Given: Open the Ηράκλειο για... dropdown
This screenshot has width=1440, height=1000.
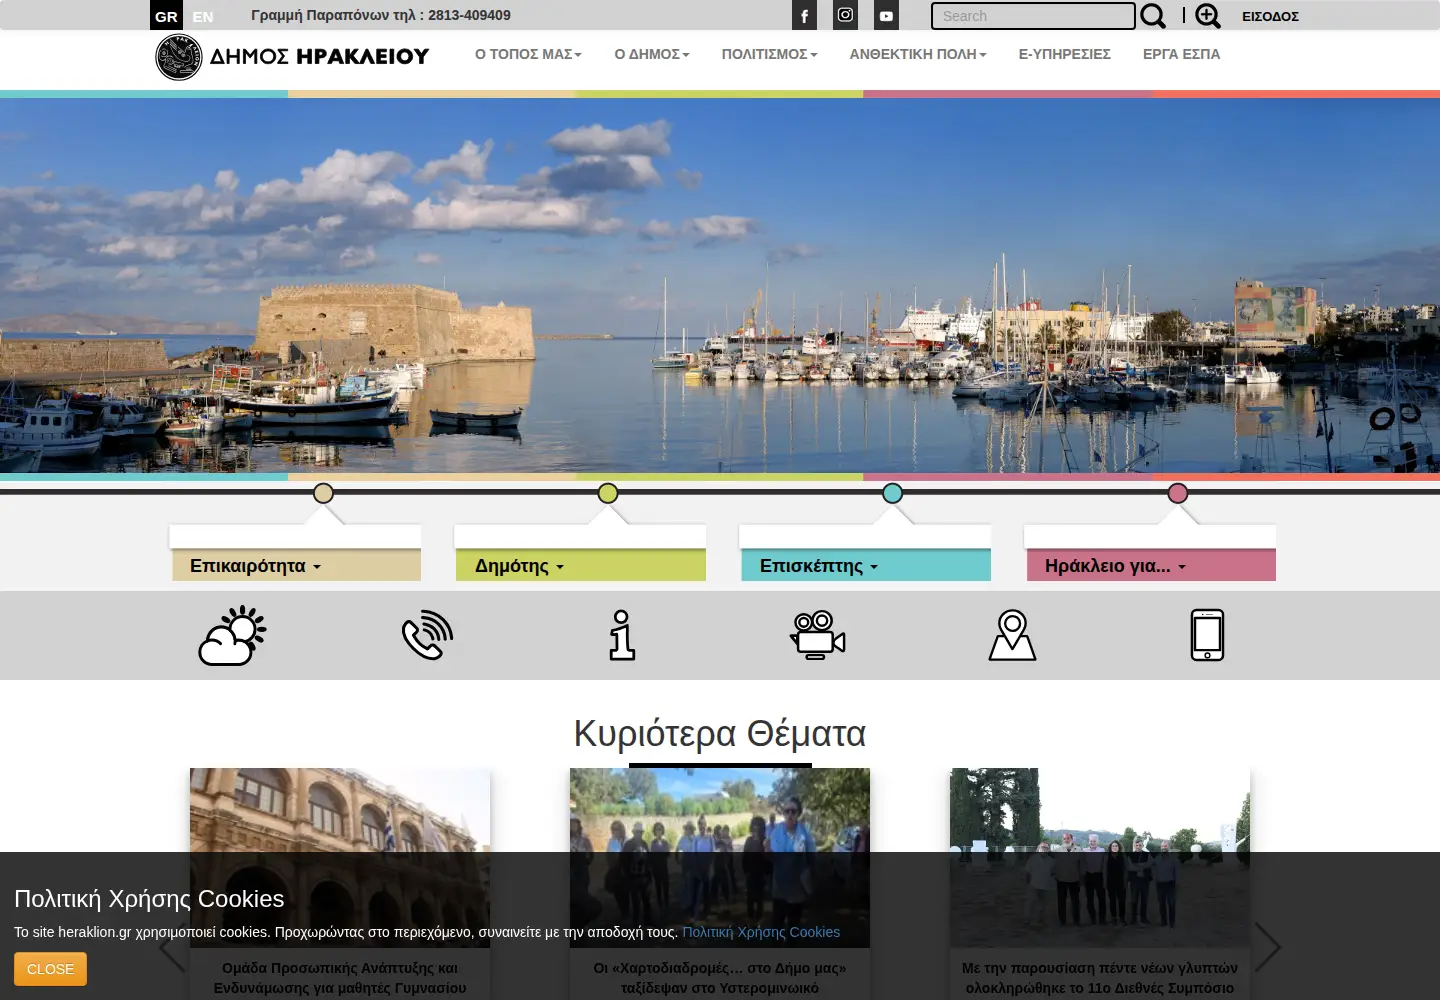Looking at the screenshot, I should click(x=1151, y=566).
